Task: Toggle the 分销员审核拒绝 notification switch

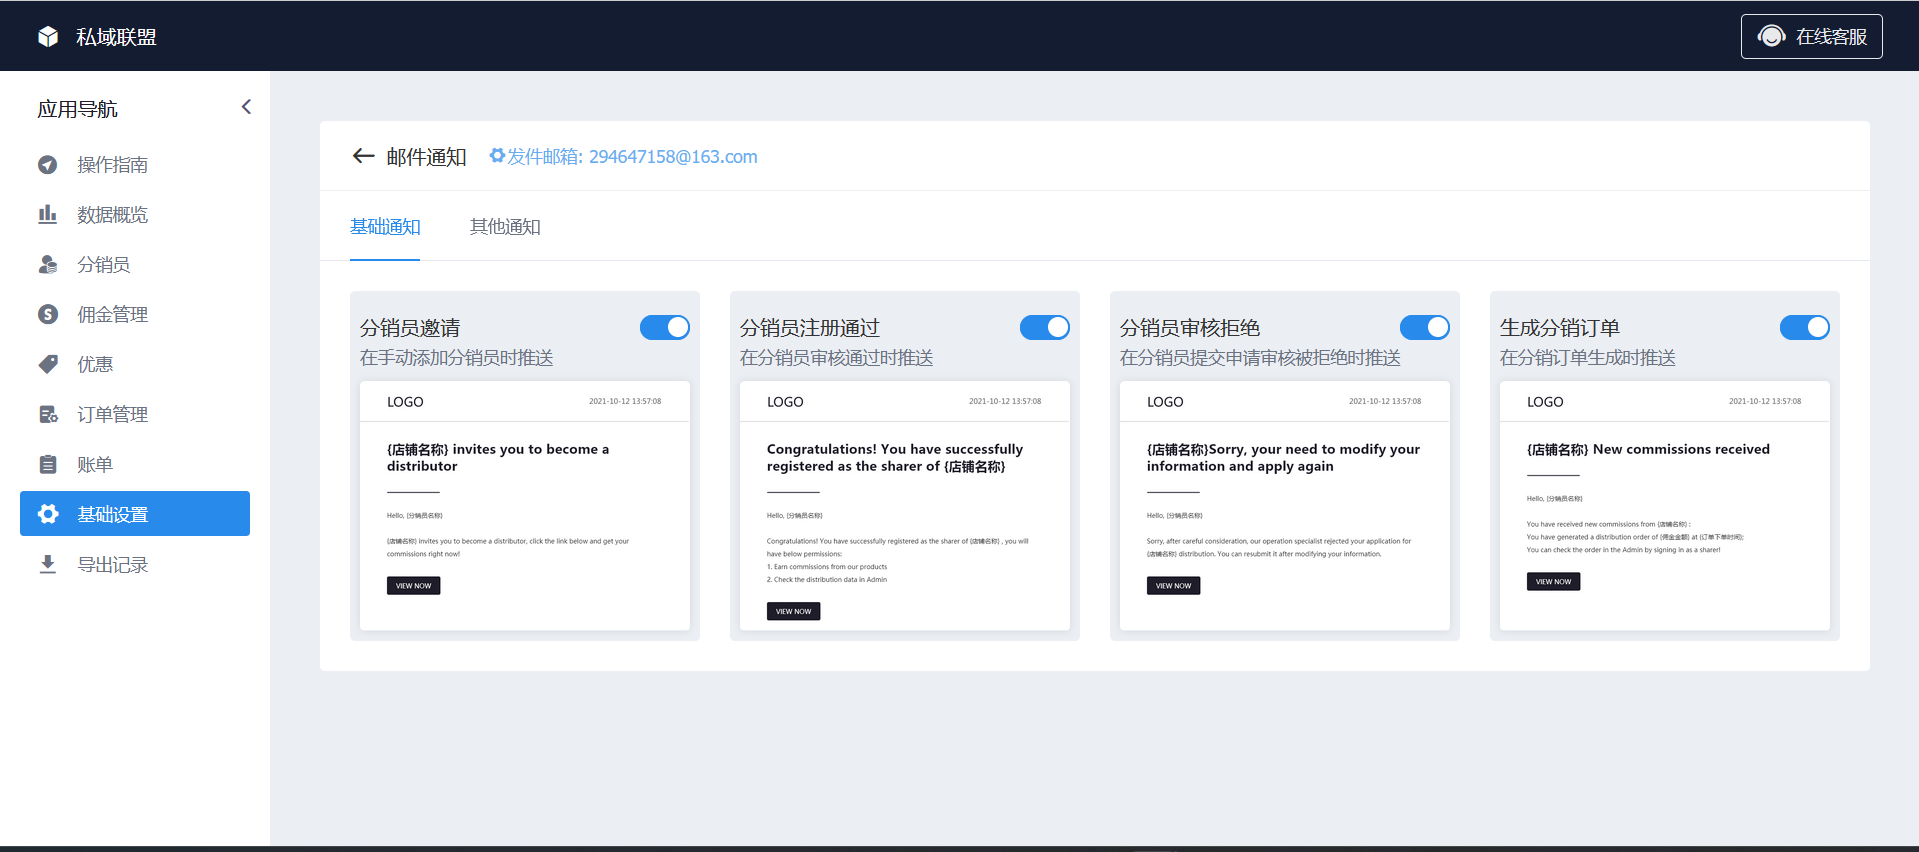Action: 1425,327
